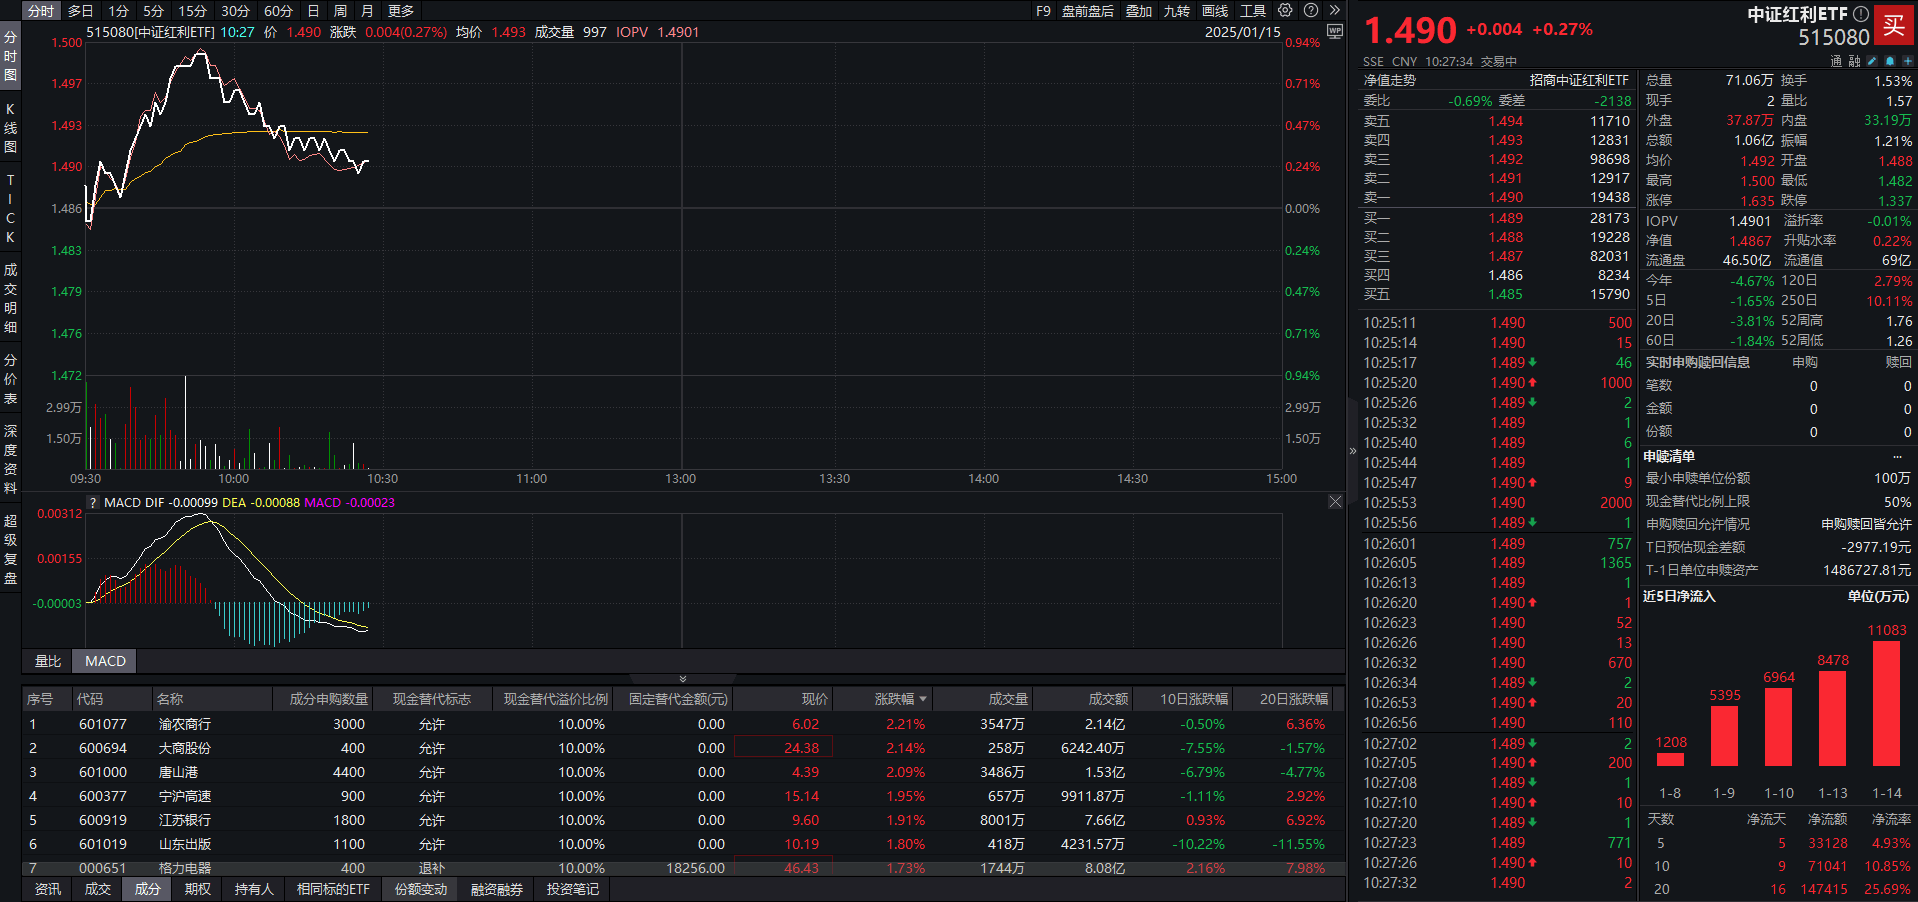
Task: Sort by the 涨跌幅 column dropdown arrow
Action: pos(922,700)
